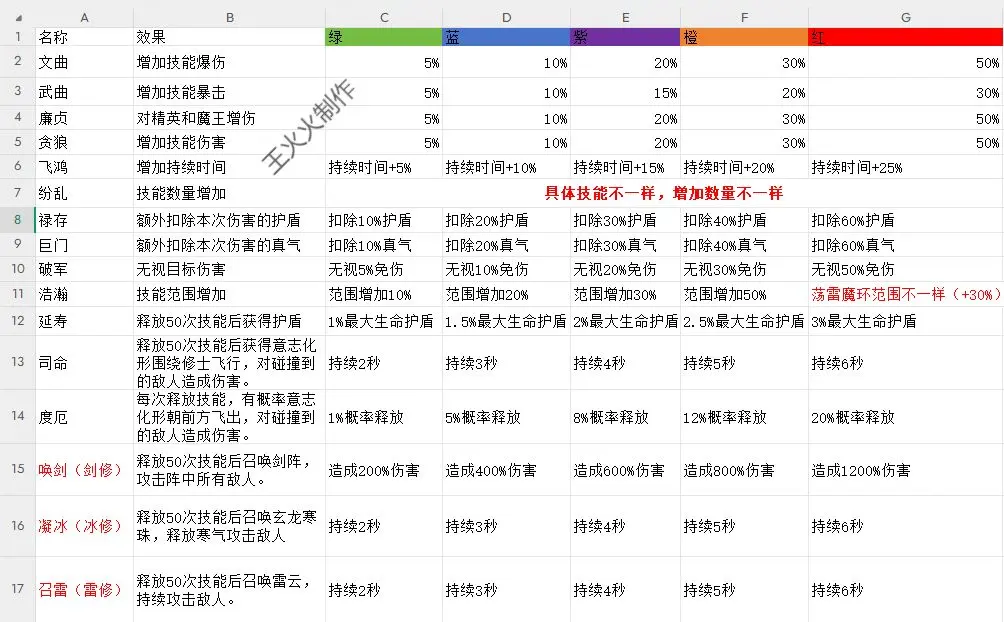Click the red 红 header cell
This screenshot has height=622, width=1004.
(905, 37)
